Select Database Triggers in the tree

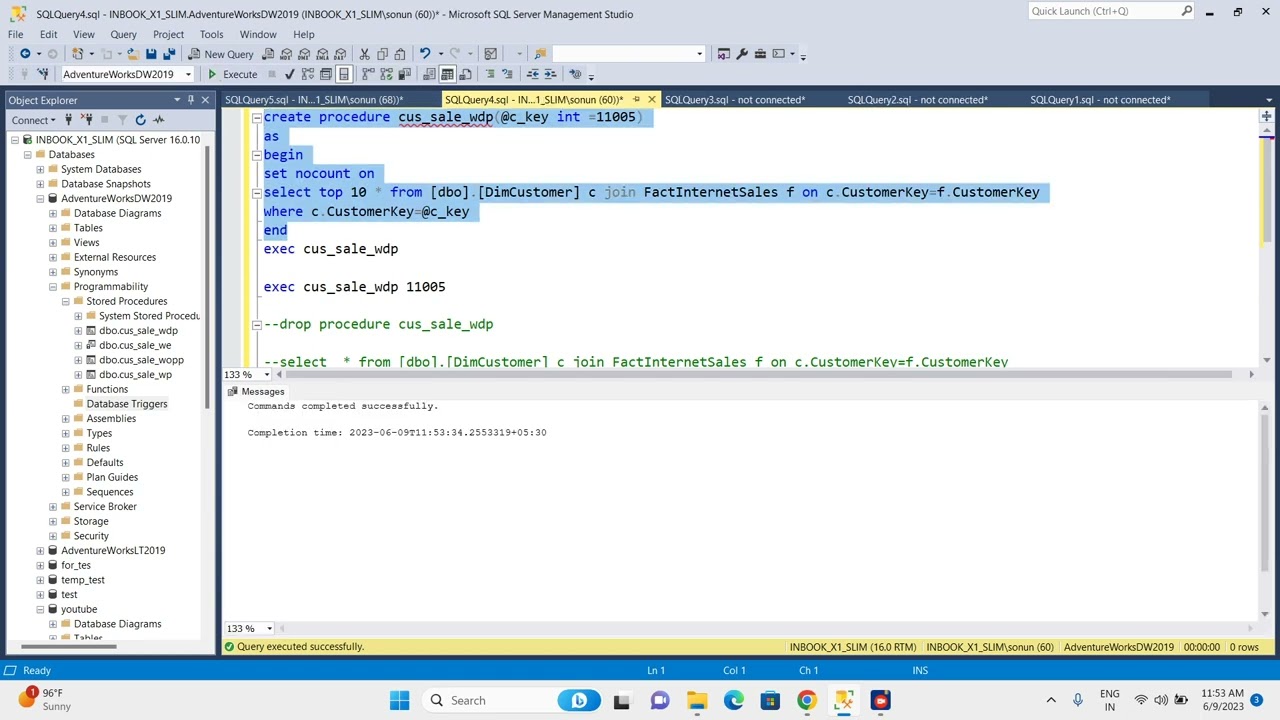tap(127, 404)
